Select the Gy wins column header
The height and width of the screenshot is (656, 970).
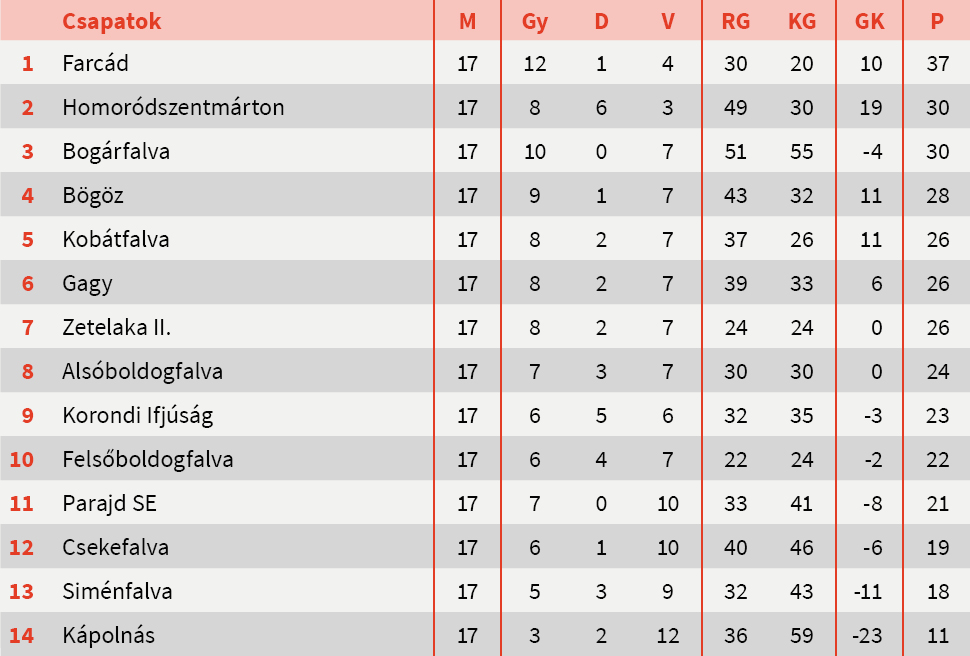[535, 21]
